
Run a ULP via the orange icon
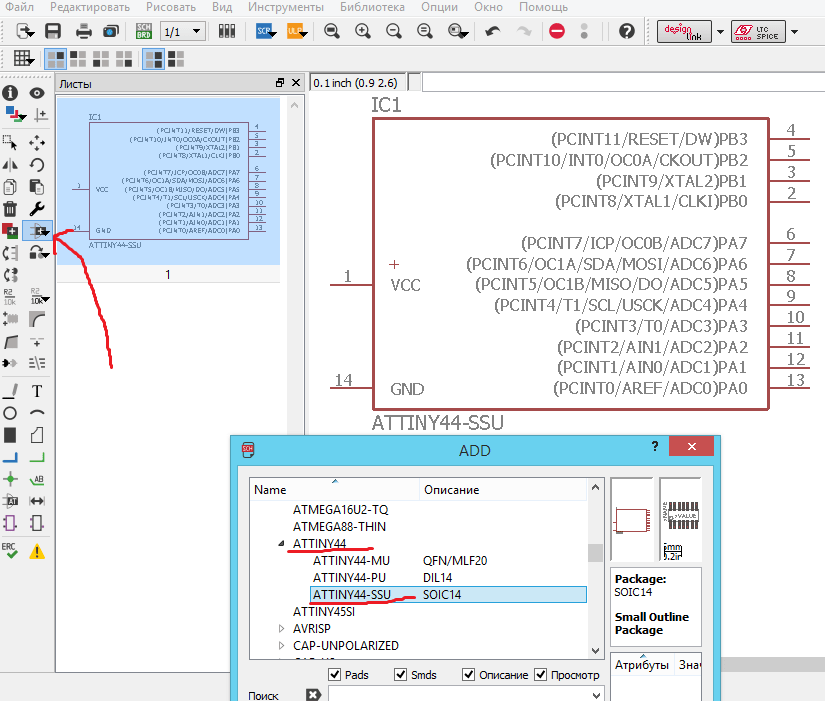pyautogui.click(x=296, y=32)
